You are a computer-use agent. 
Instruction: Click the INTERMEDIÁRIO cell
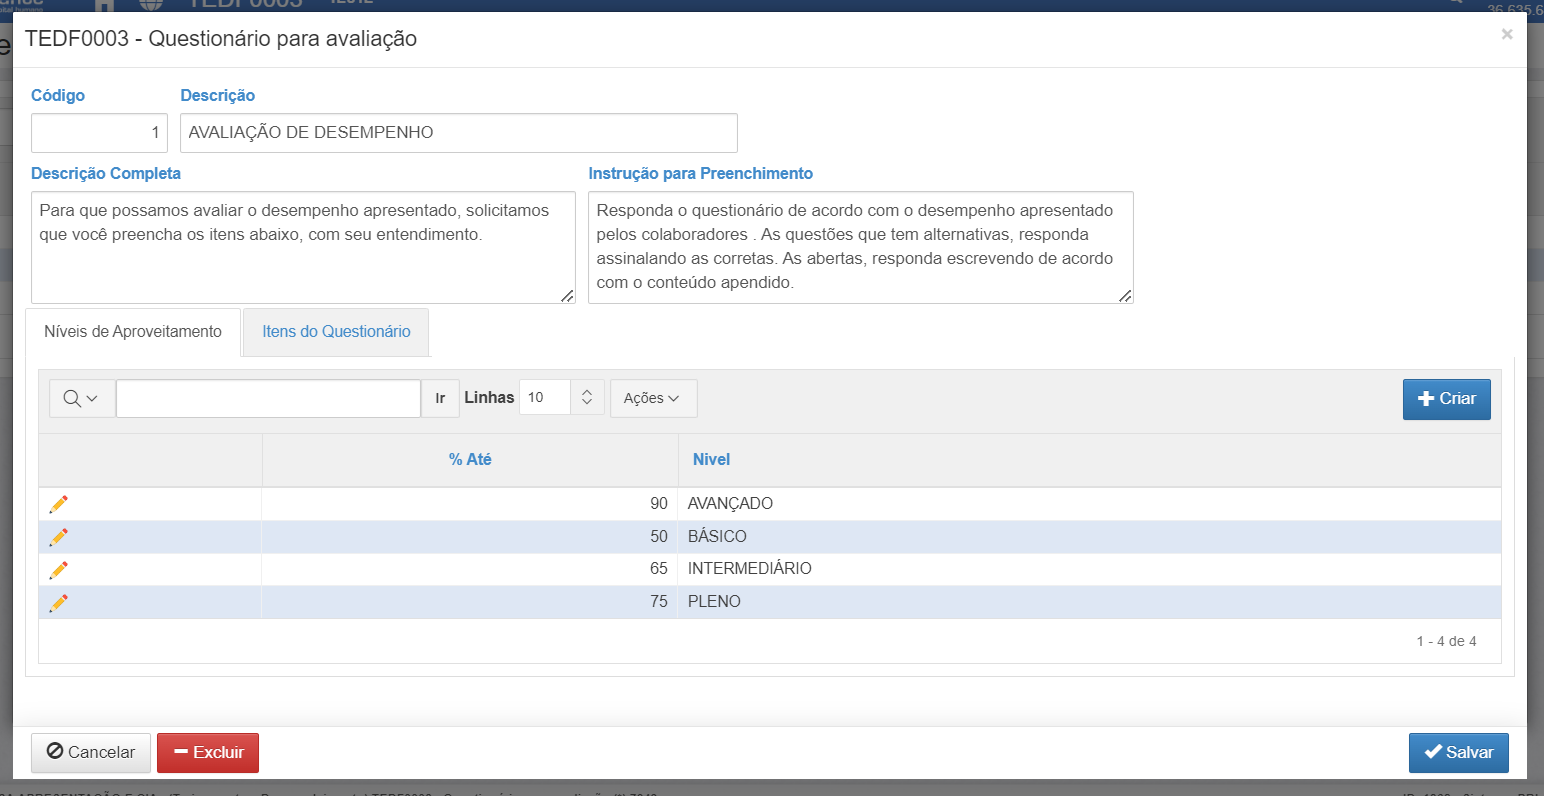coord(1089,569)
